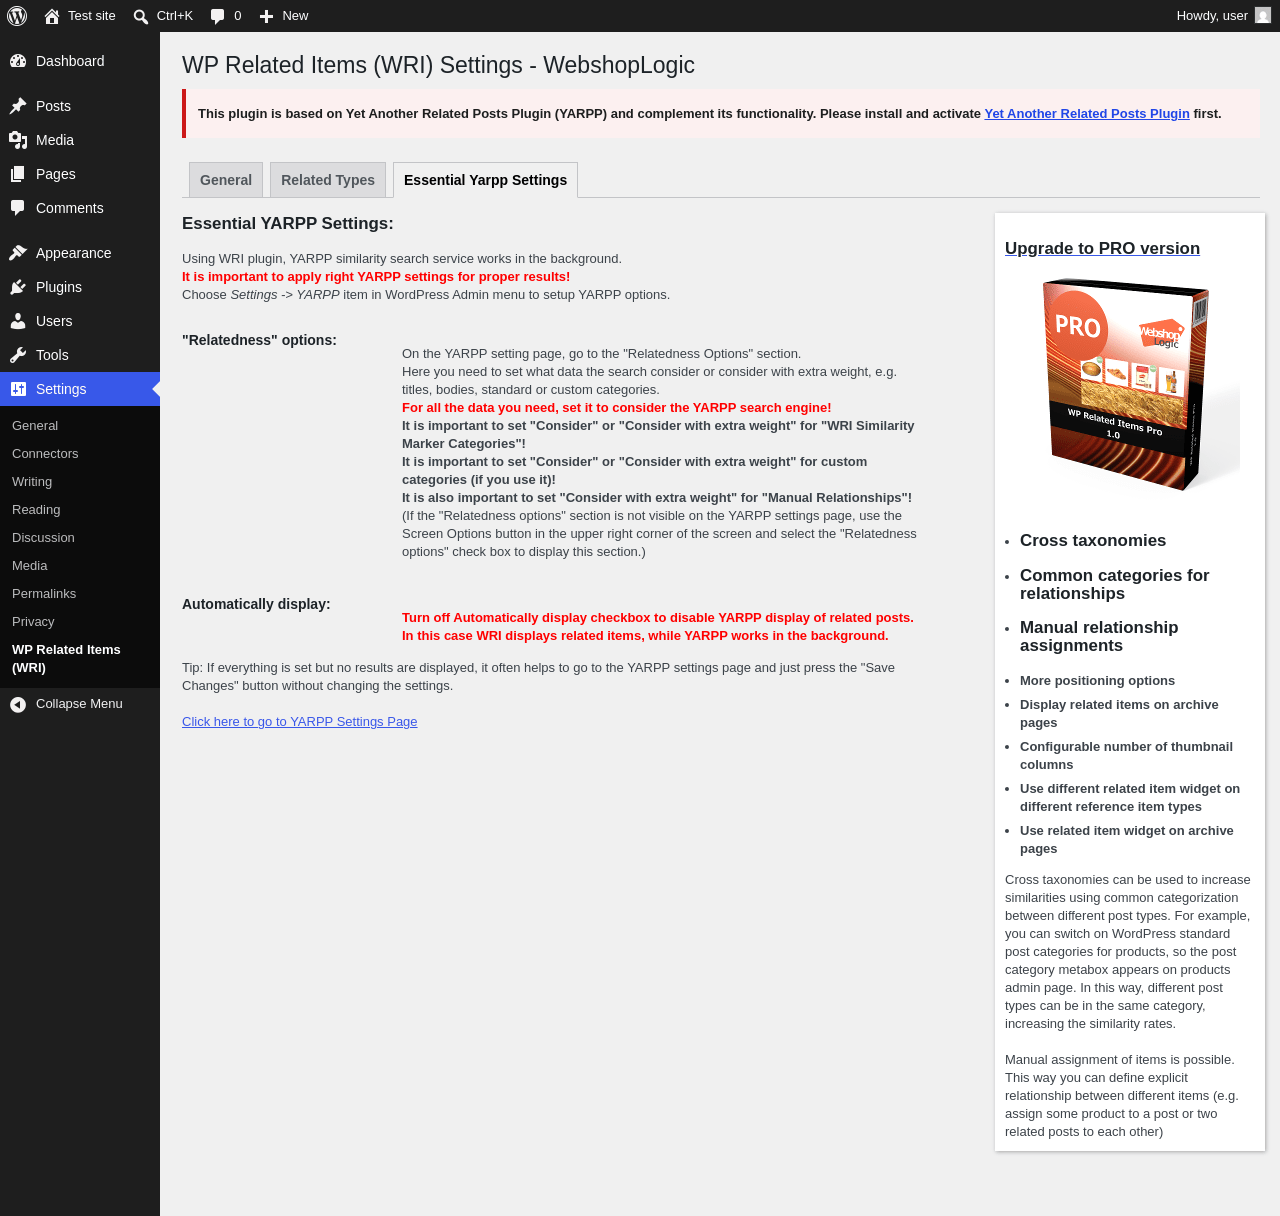Open Yet Another Related Posts Plugin link
Screen dimensions: 1280x1216
tap(1087, 114)
